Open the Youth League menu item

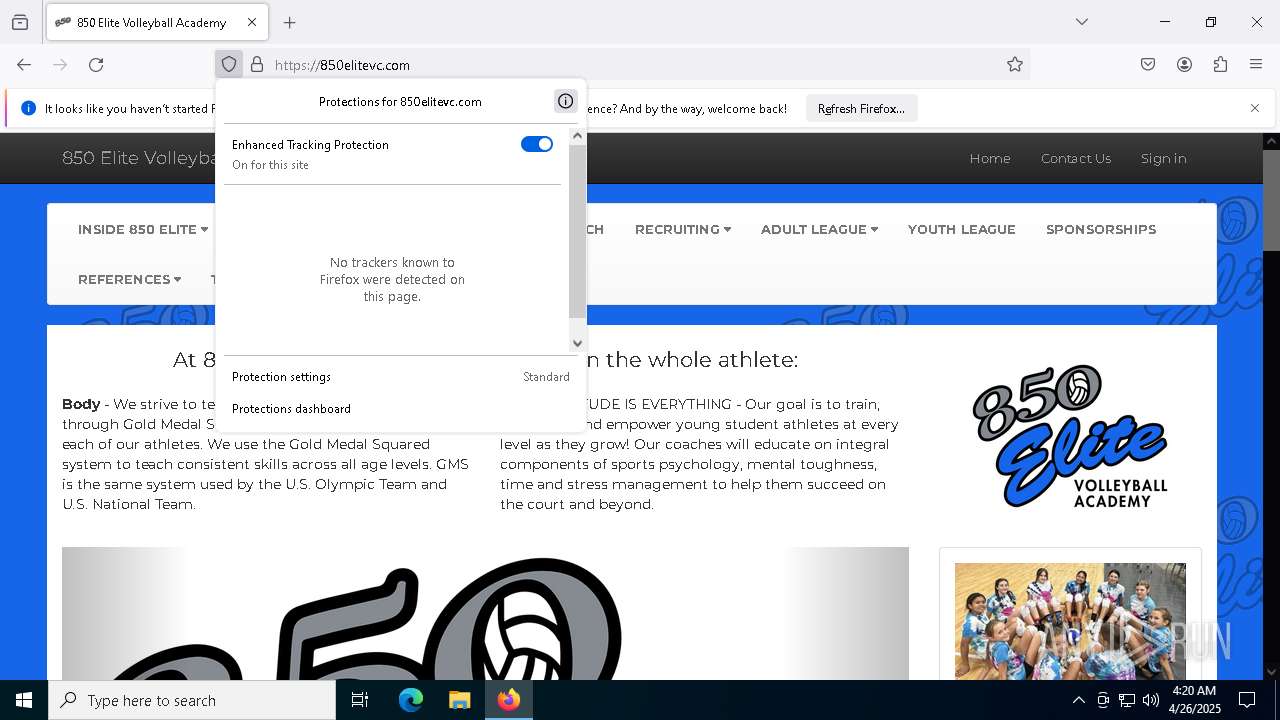coord(962,229)
